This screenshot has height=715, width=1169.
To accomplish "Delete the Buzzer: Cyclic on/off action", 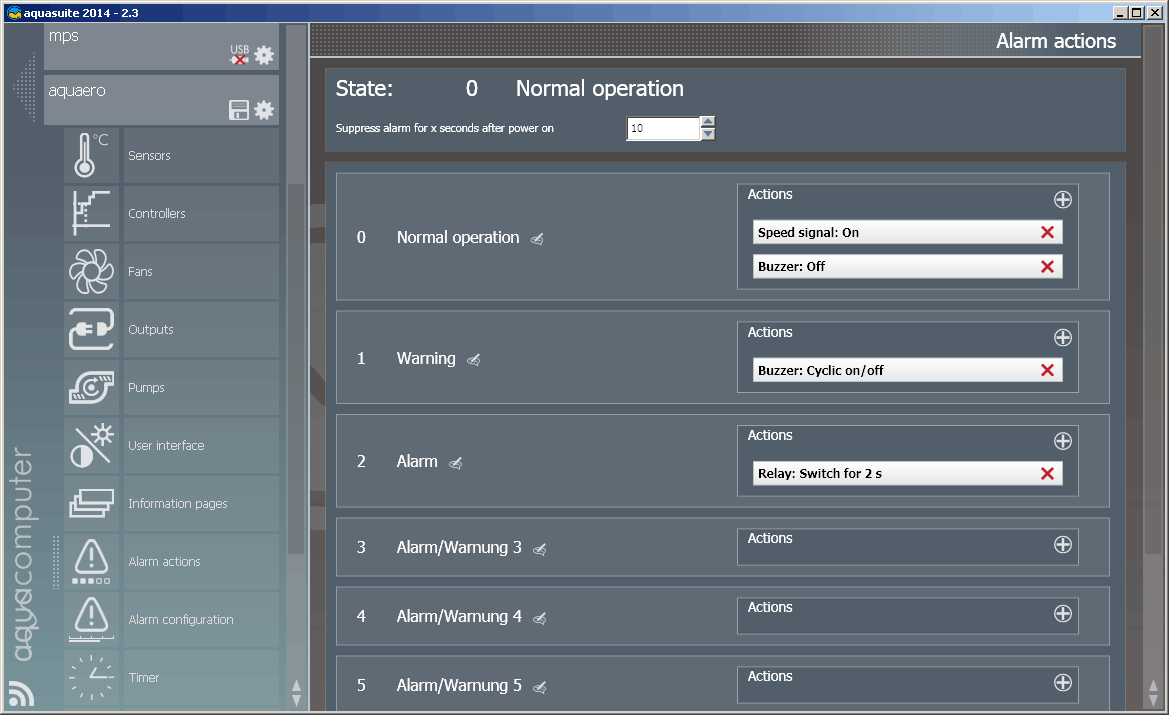I will click(x=1047, y=370).
